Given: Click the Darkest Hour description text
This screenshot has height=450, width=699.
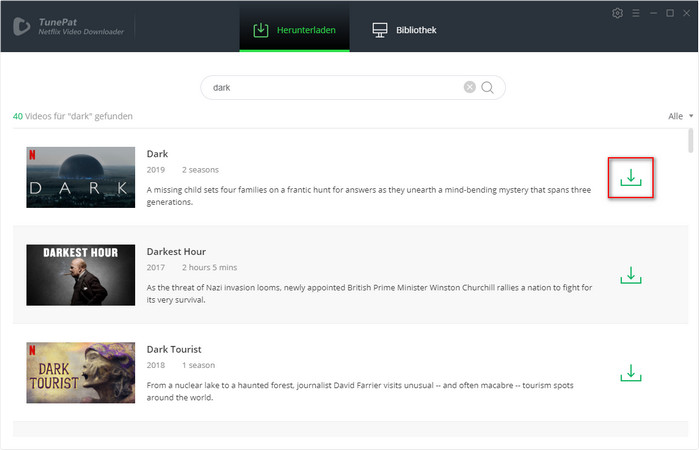Looking at the screenshot, I should tap(369, 293).
